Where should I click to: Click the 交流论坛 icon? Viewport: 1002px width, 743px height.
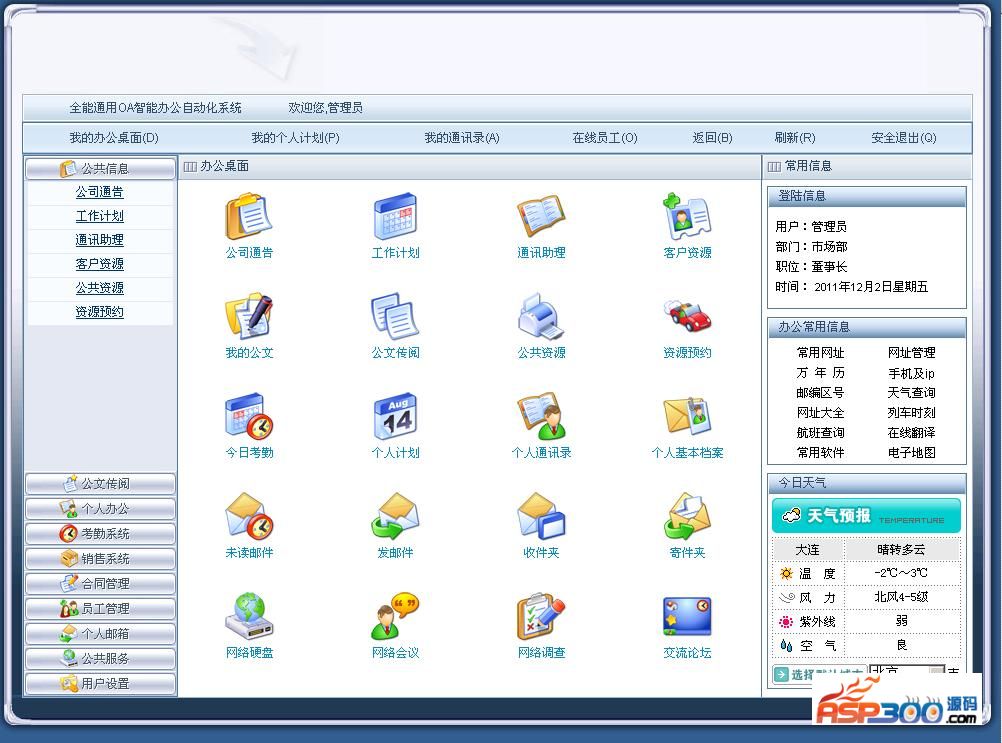687,616
